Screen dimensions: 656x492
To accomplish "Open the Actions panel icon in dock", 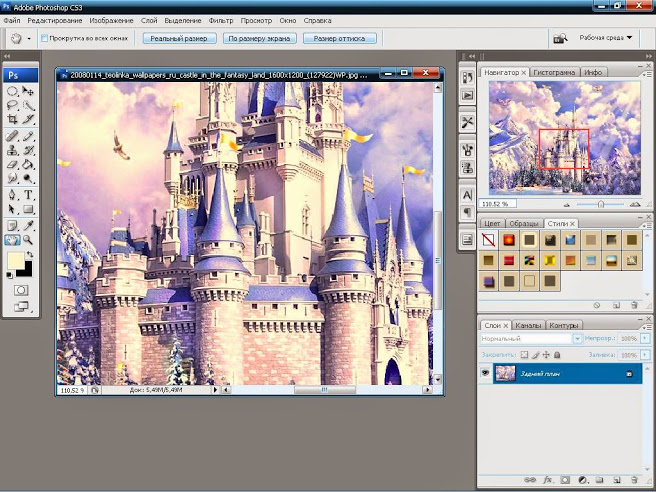I will tap(467, 95).
